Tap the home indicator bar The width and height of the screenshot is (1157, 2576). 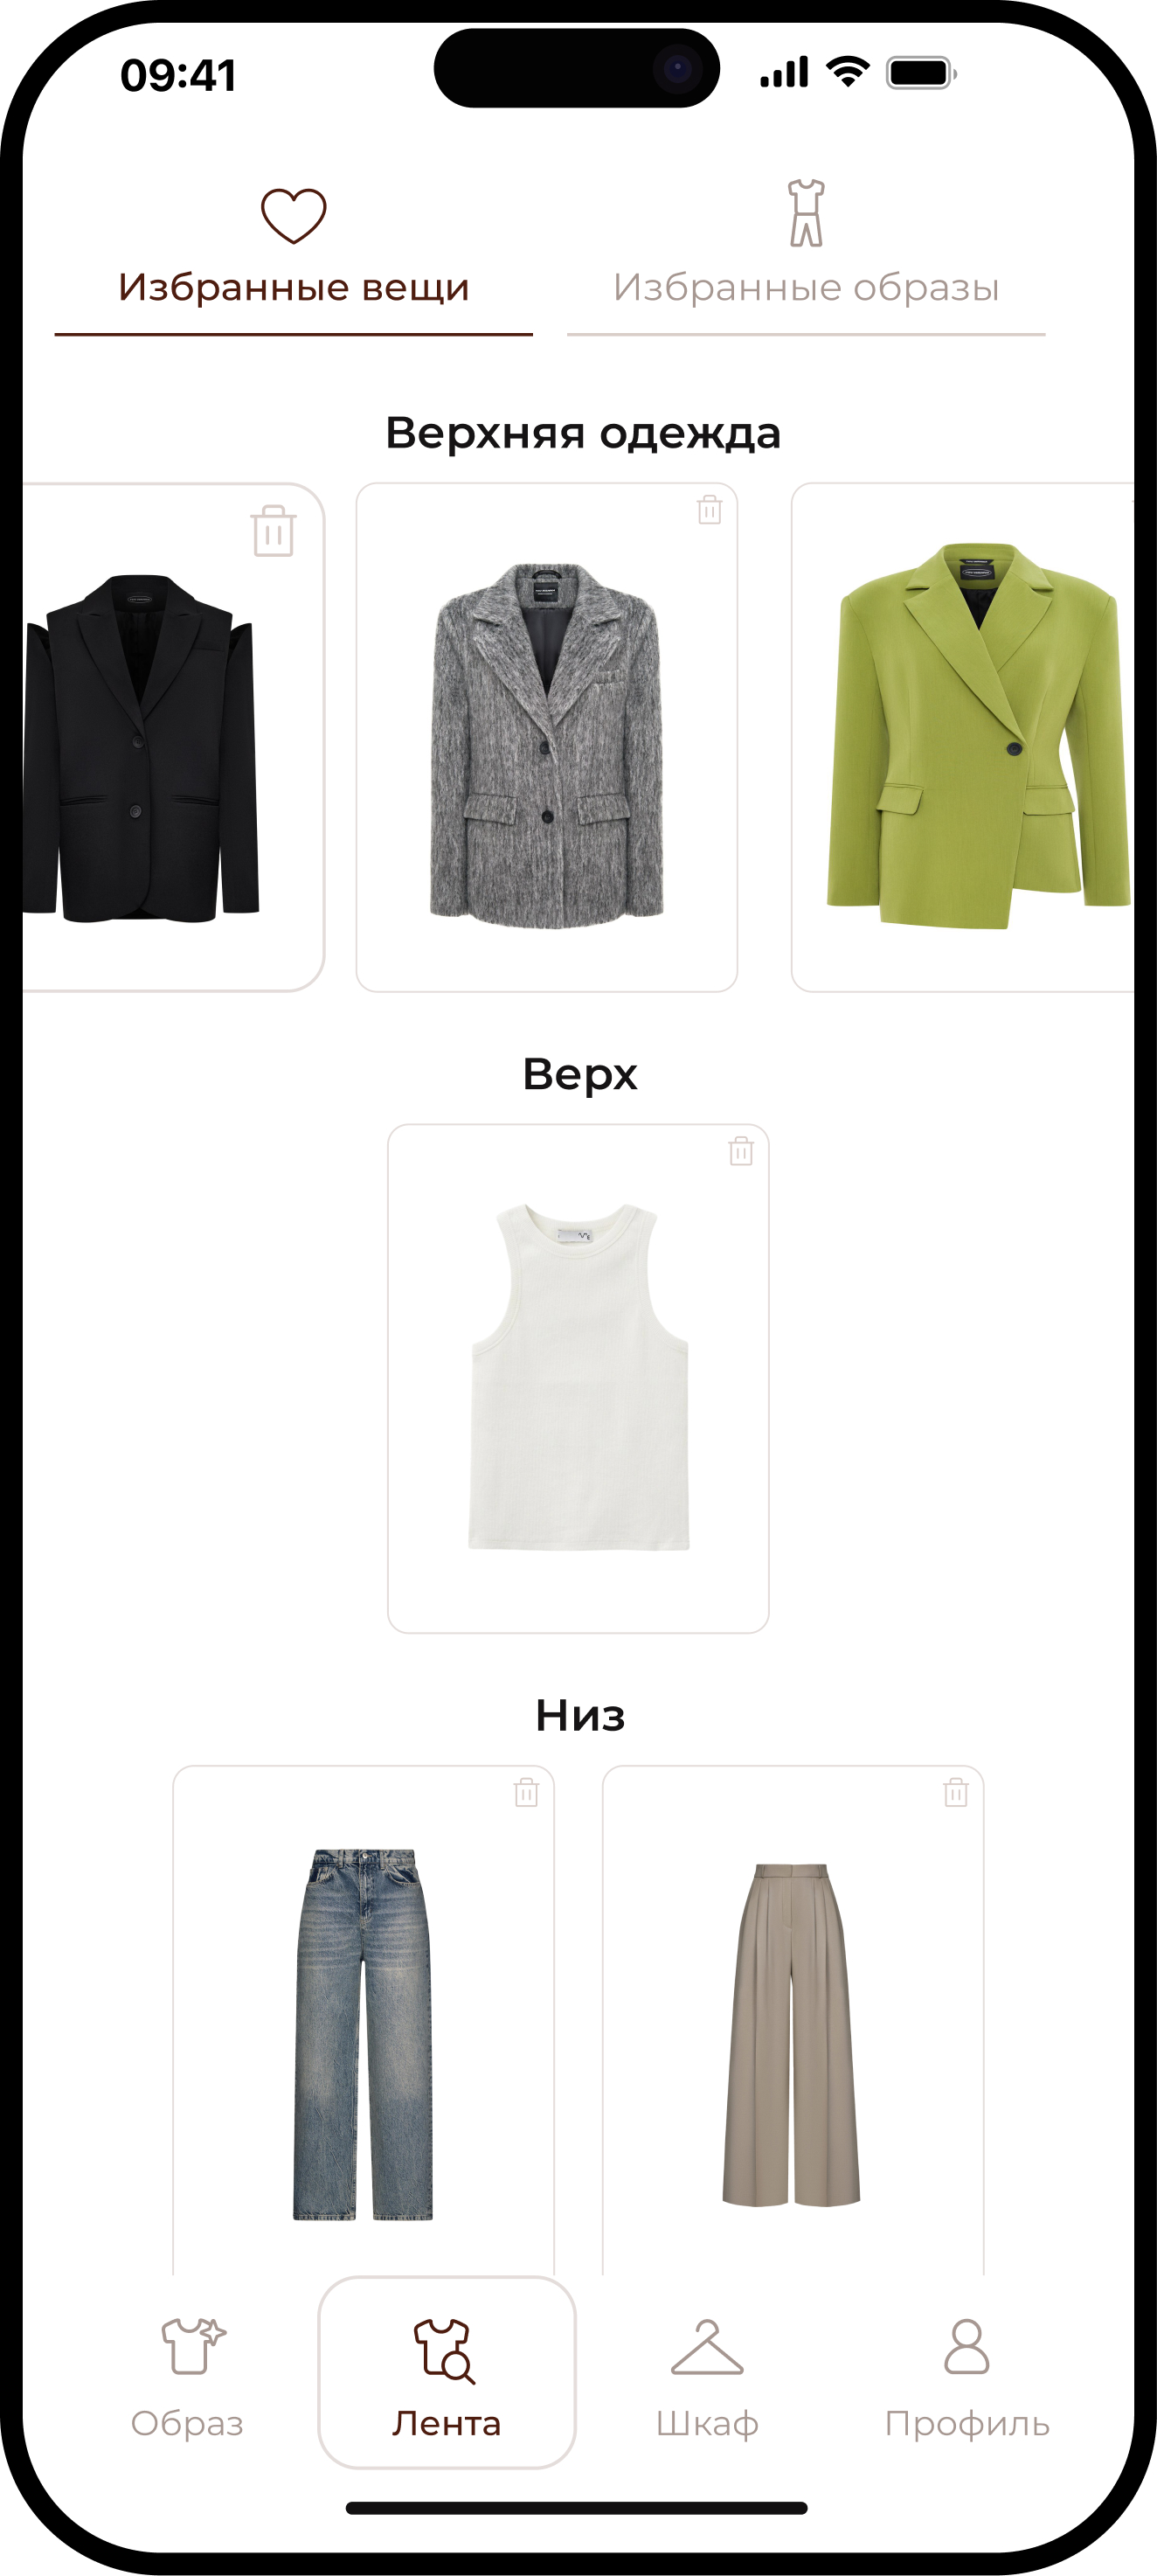tap(577, 2507)
